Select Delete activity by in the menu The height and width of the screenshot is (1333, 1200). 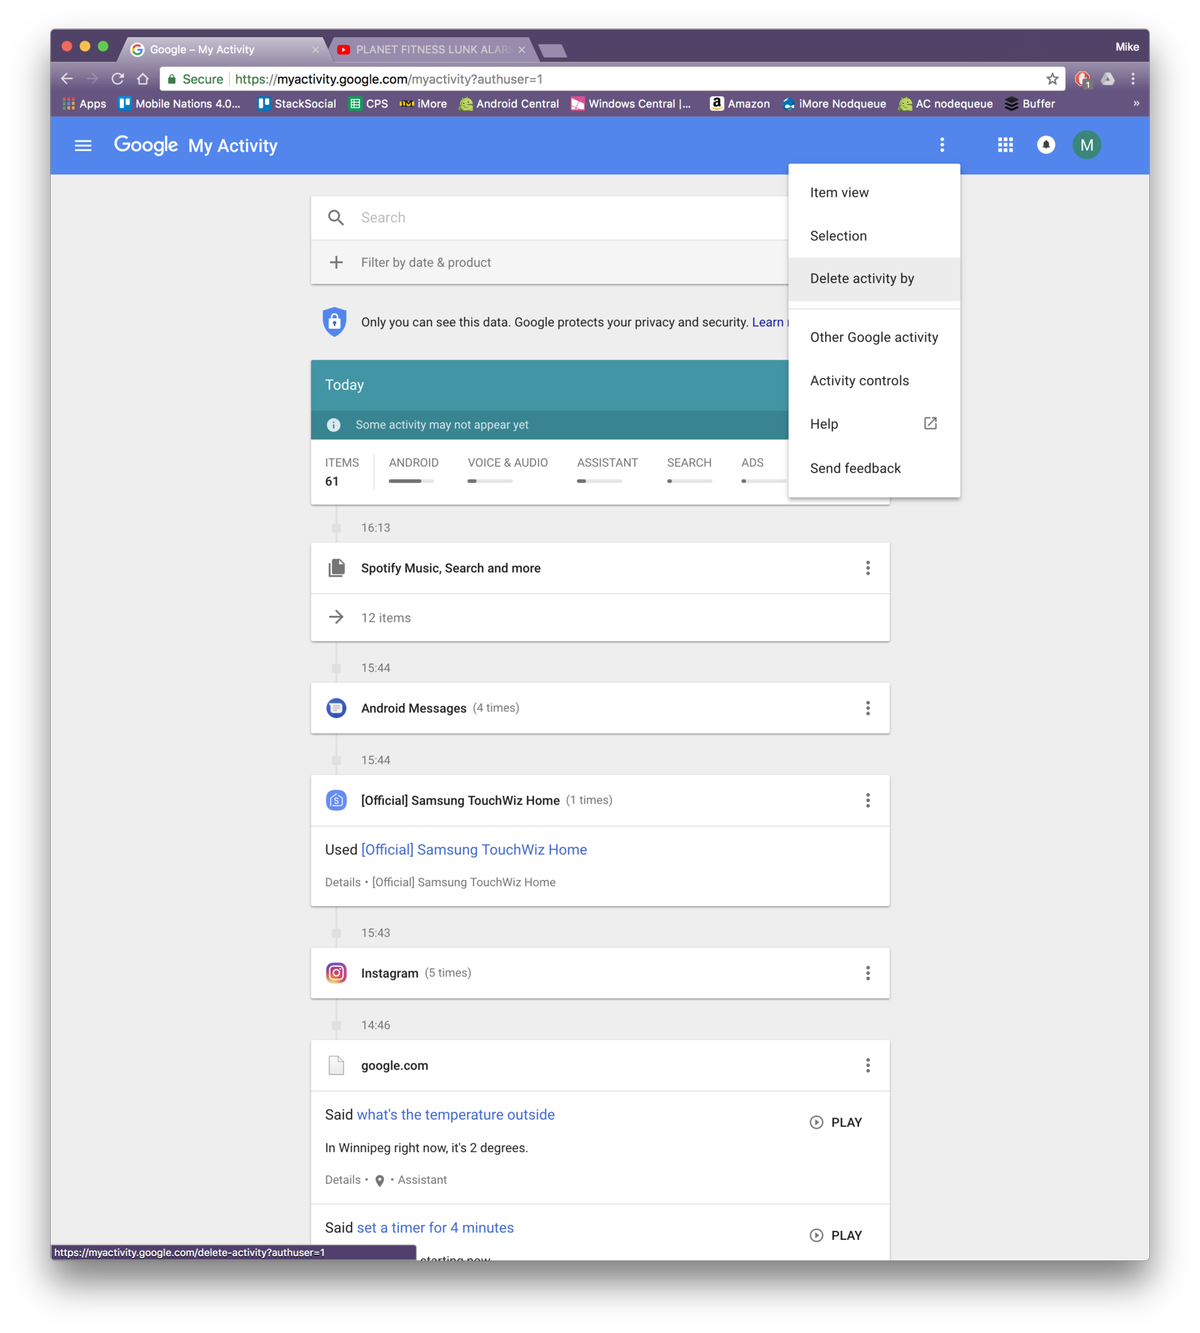(862, 278)
